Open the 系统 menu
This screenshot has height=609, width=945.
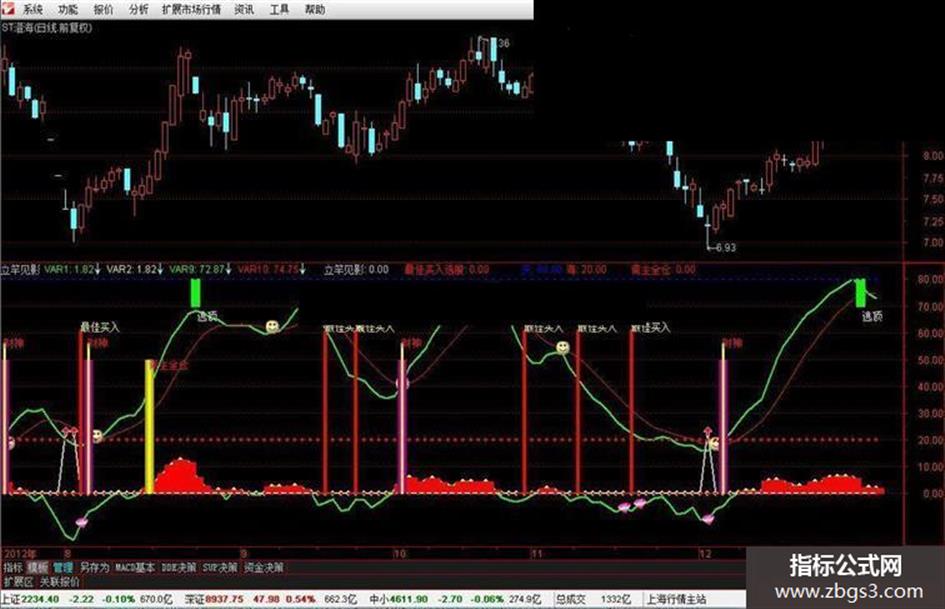coord(33,10)
